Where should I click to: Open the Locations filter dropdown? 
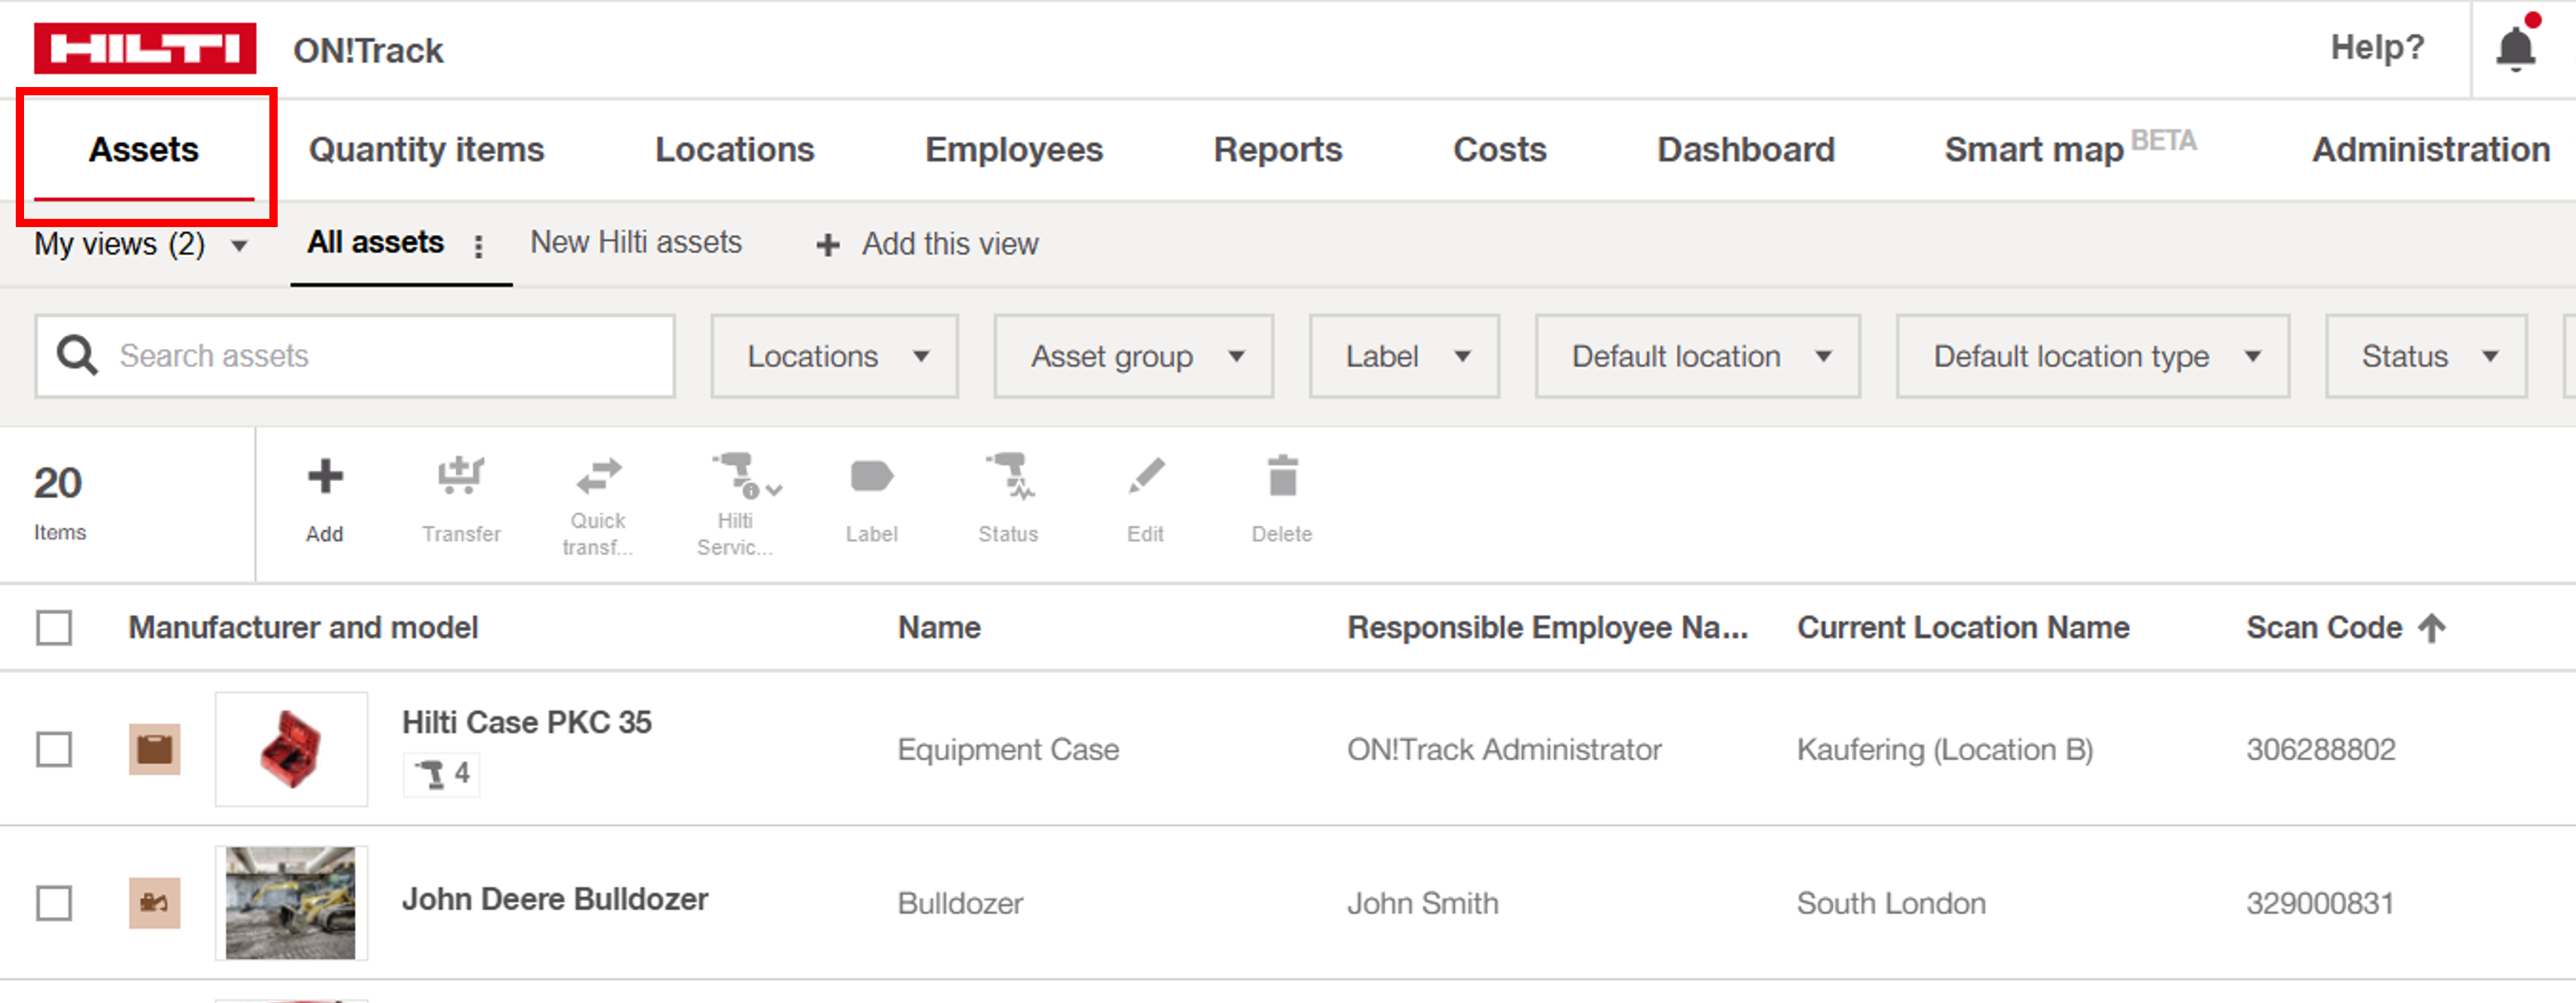coord(835,357)
